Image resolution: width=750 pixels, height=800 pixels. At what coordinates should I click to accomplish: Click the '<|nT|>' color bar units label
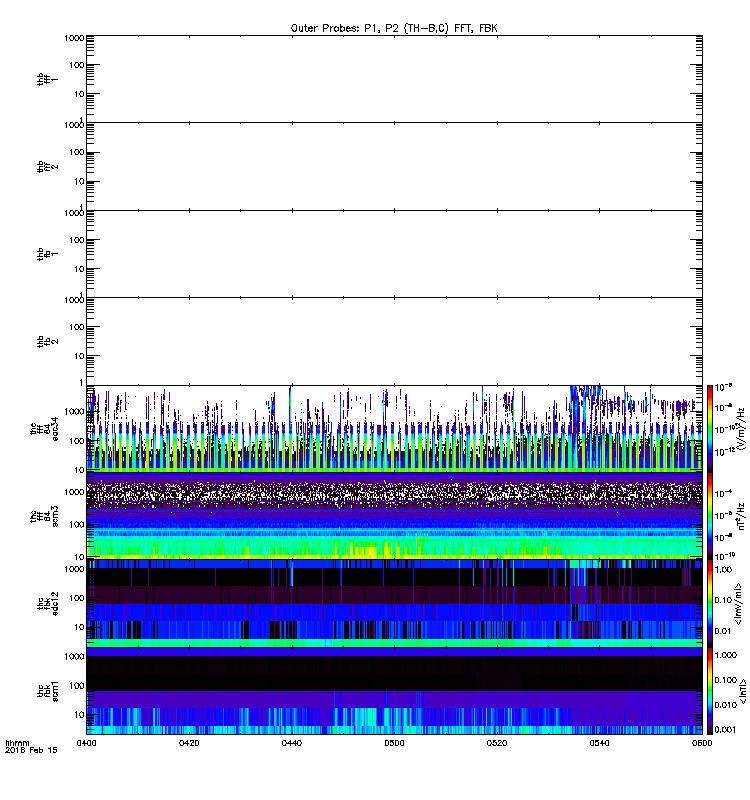click(x=743, y=691)
